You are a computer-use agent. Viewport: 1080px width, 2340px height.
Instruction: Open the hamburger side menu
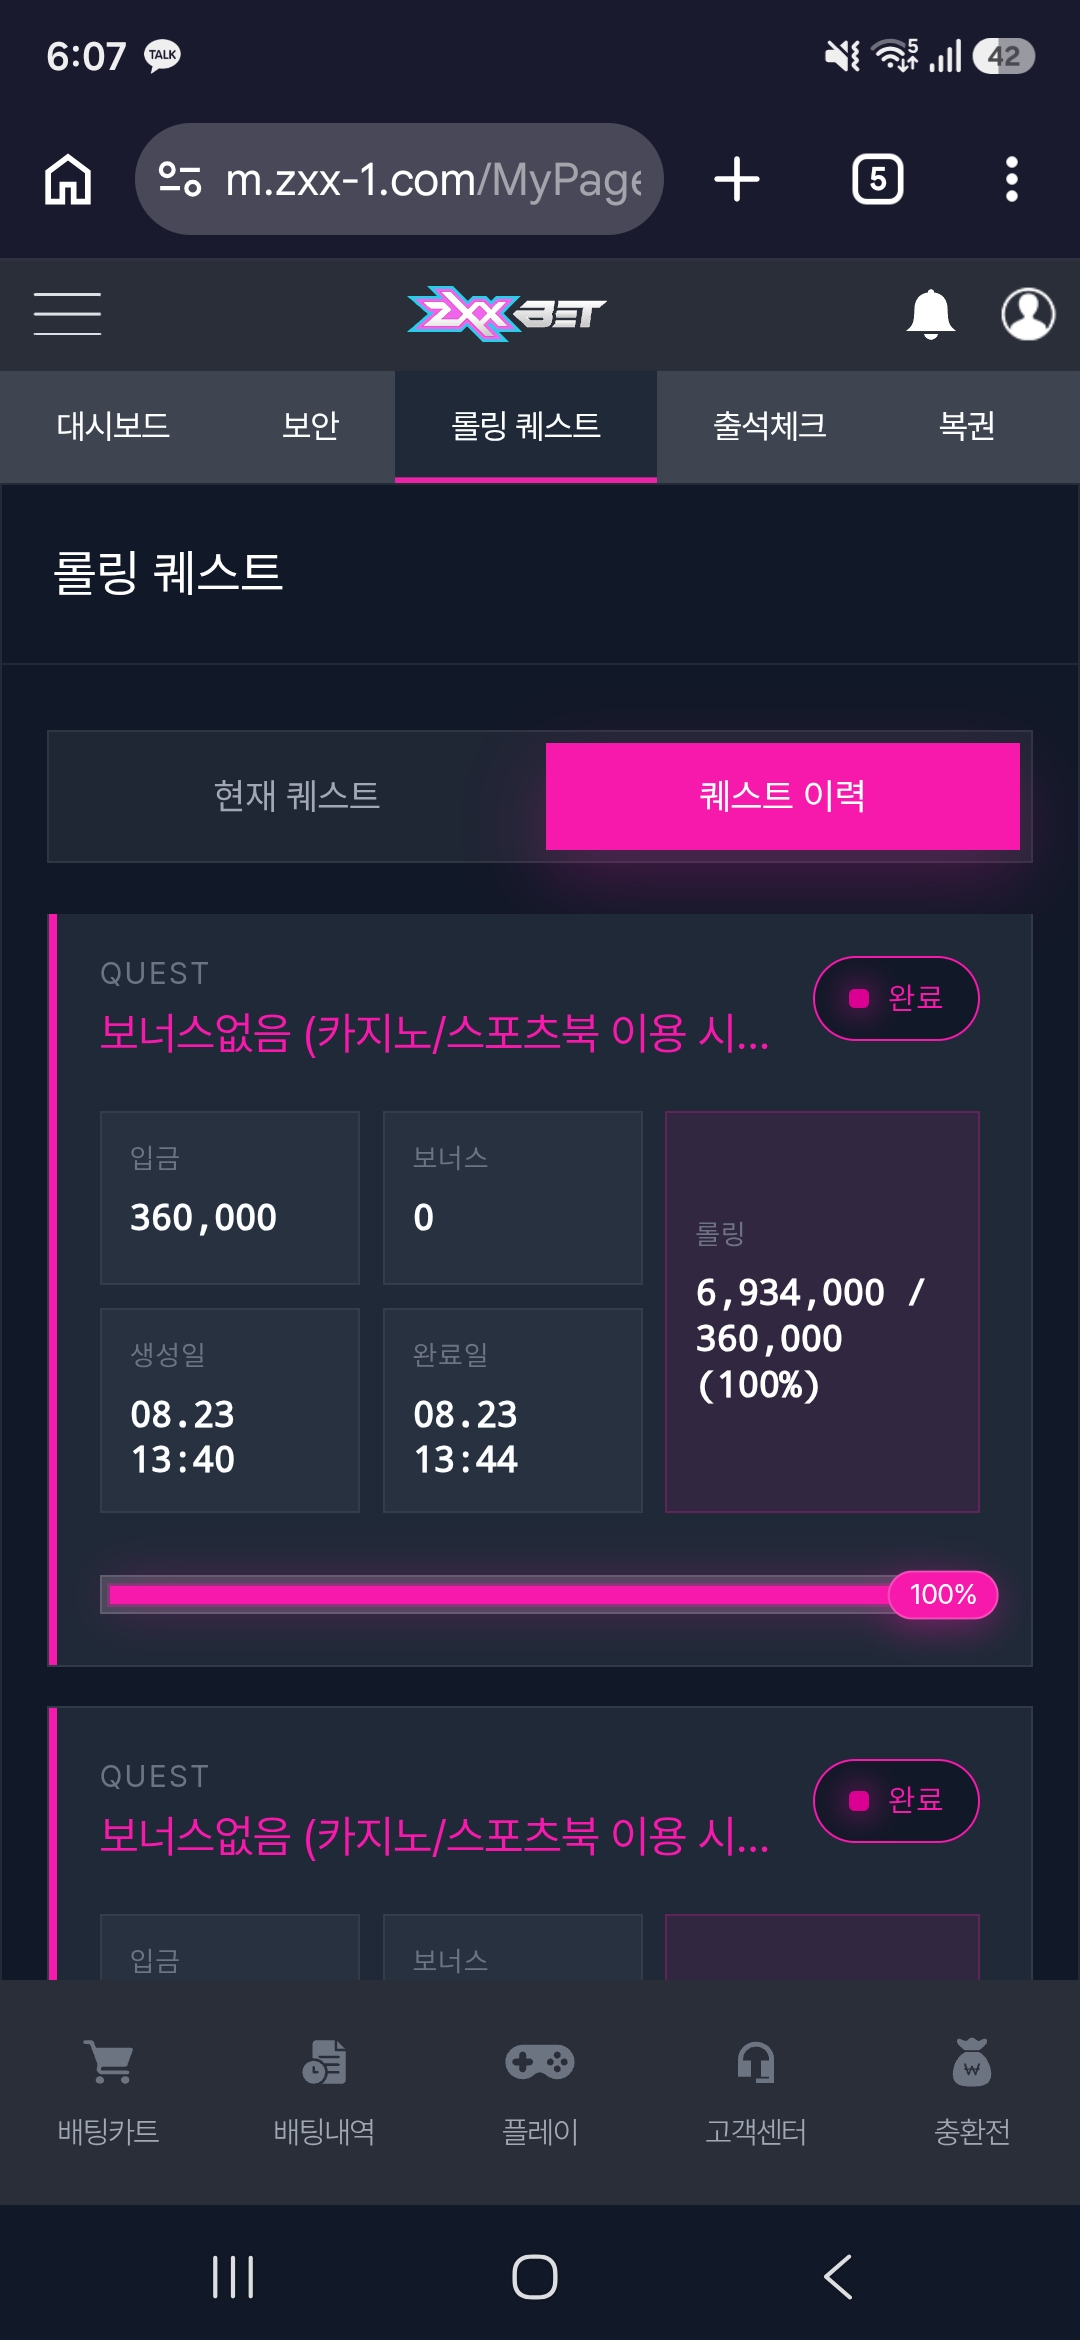[67, 314]
